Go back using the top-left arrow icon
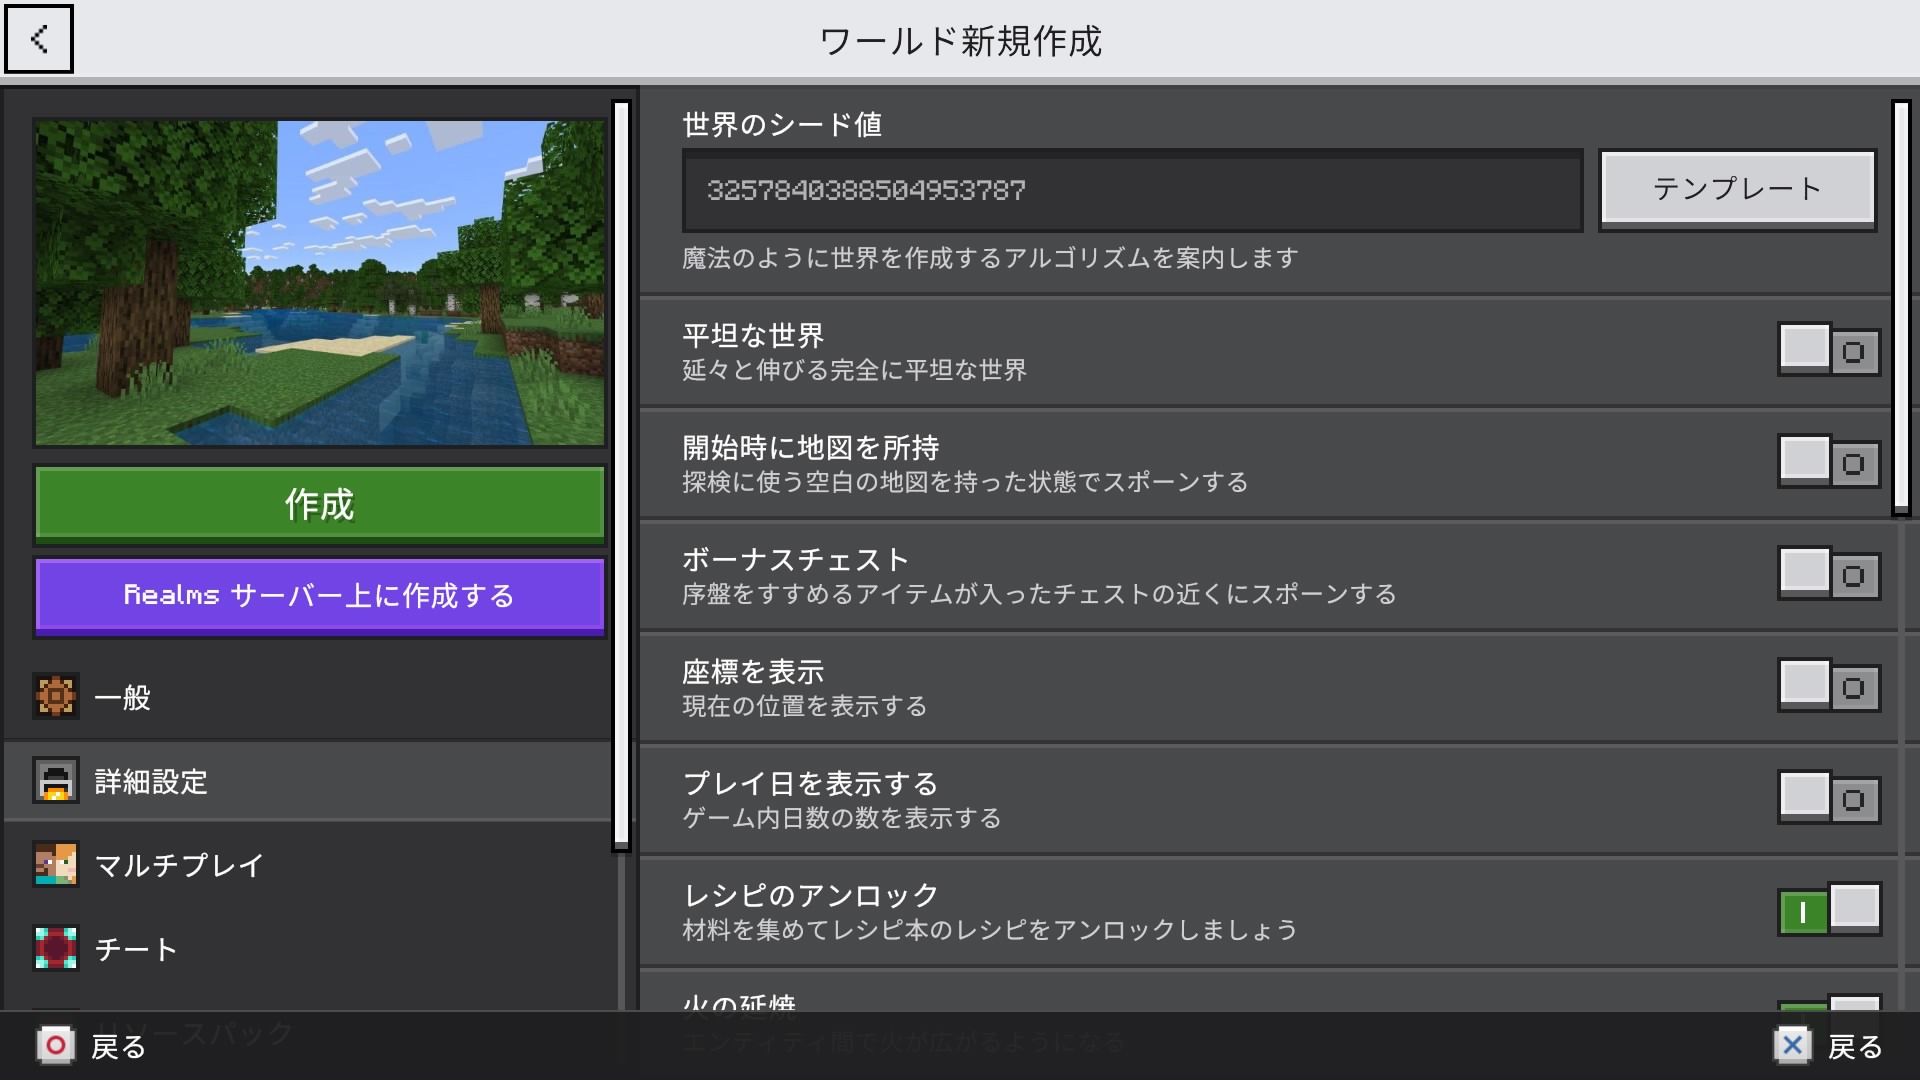The width and height of the screenshot is (1920, 1080). click(39, 39)
